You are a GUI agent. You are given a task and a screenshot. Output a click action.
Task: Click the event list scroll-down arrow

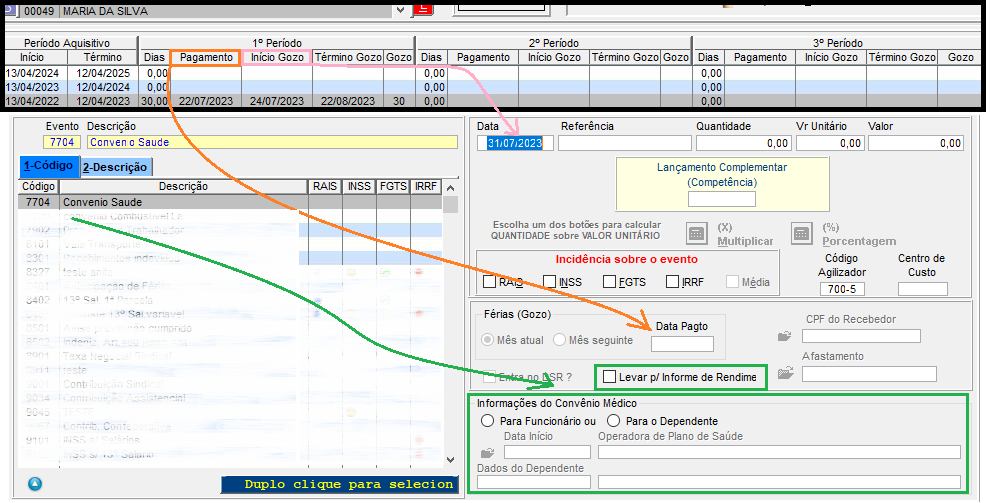[x=450, y=460]
